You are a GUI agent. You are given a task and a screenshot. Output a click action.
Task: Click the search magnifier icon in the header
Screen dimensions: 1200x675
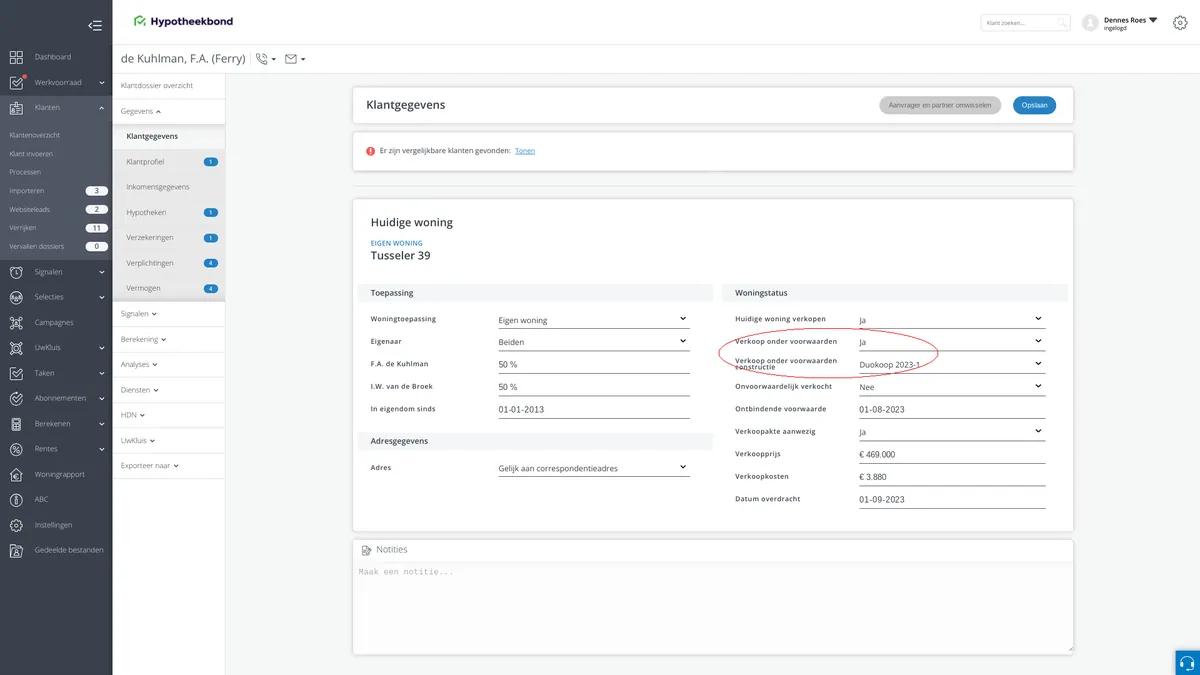pos(1061,22)
